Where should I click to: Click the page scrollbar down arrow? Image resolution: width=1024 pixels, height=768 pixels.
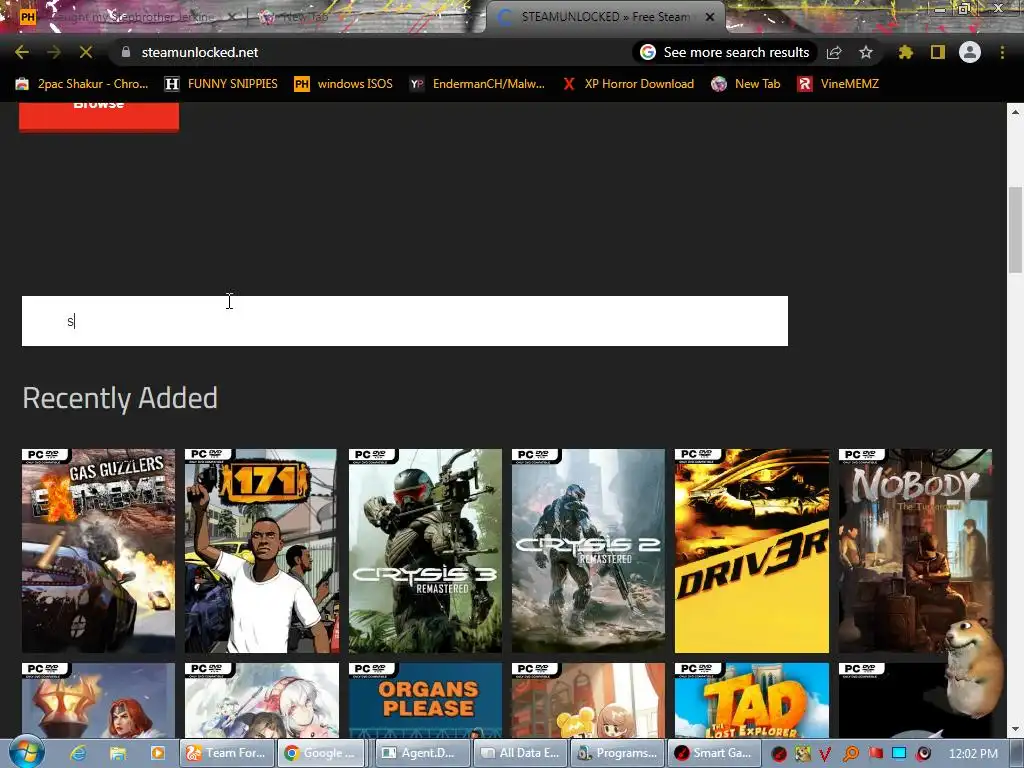coord(1015,729)
